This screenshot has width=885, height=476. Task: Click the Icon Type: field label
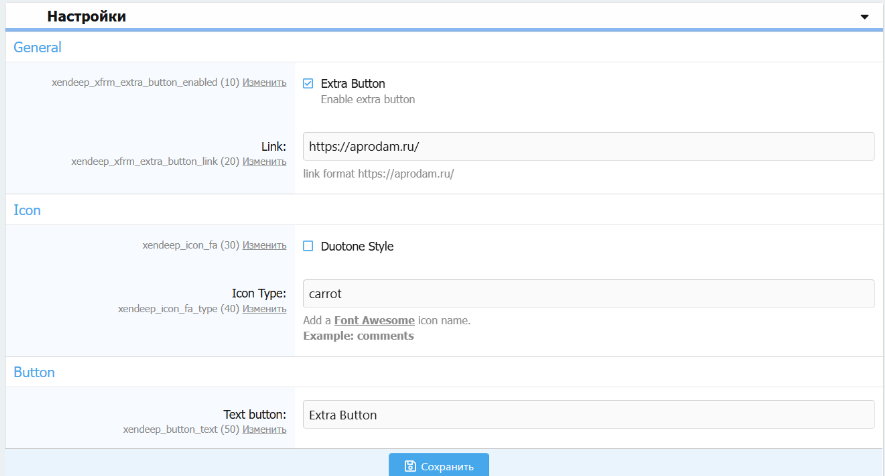pyautogui.click(x=259, y=294)
